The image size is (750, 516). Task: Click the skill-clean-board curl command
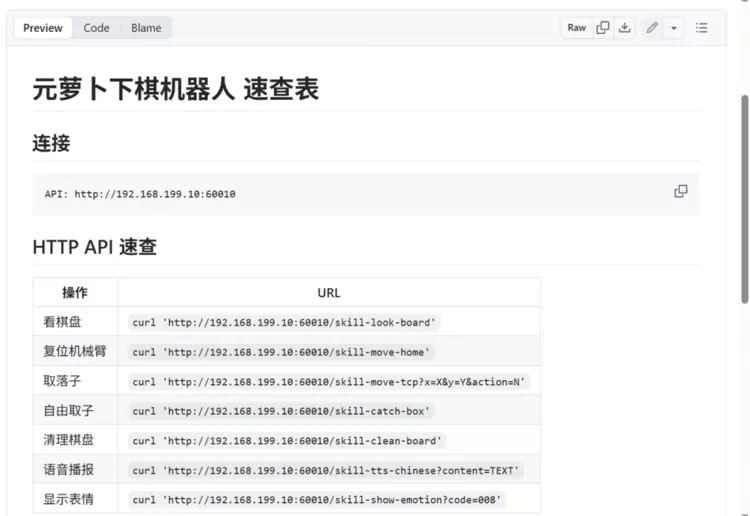287,441
